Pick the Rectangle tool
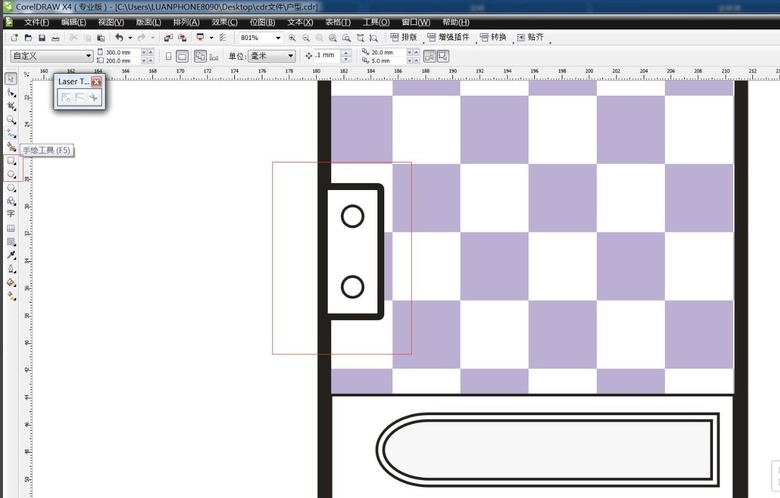Viewport: 780px width, 498px height. (x=11, y=160)
